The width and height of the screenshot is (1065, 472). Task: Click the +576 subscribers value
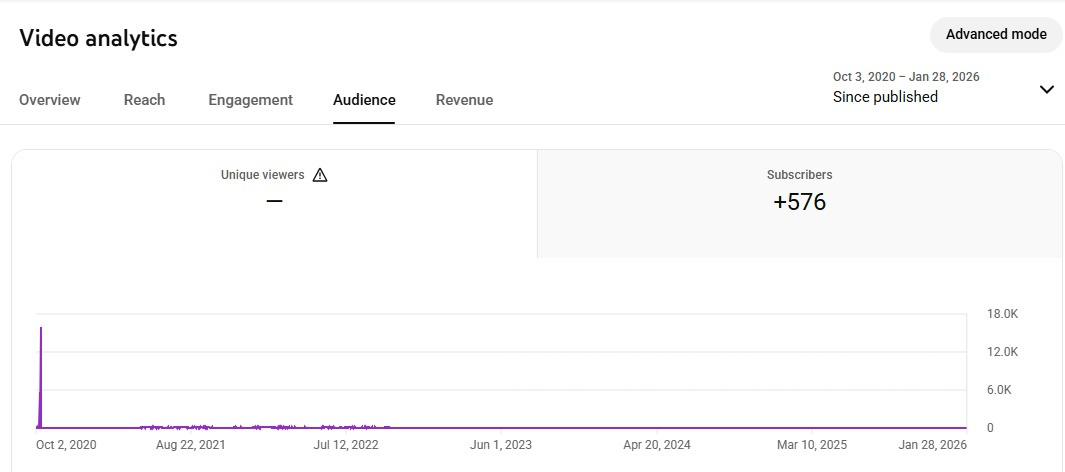pos(799,202)
